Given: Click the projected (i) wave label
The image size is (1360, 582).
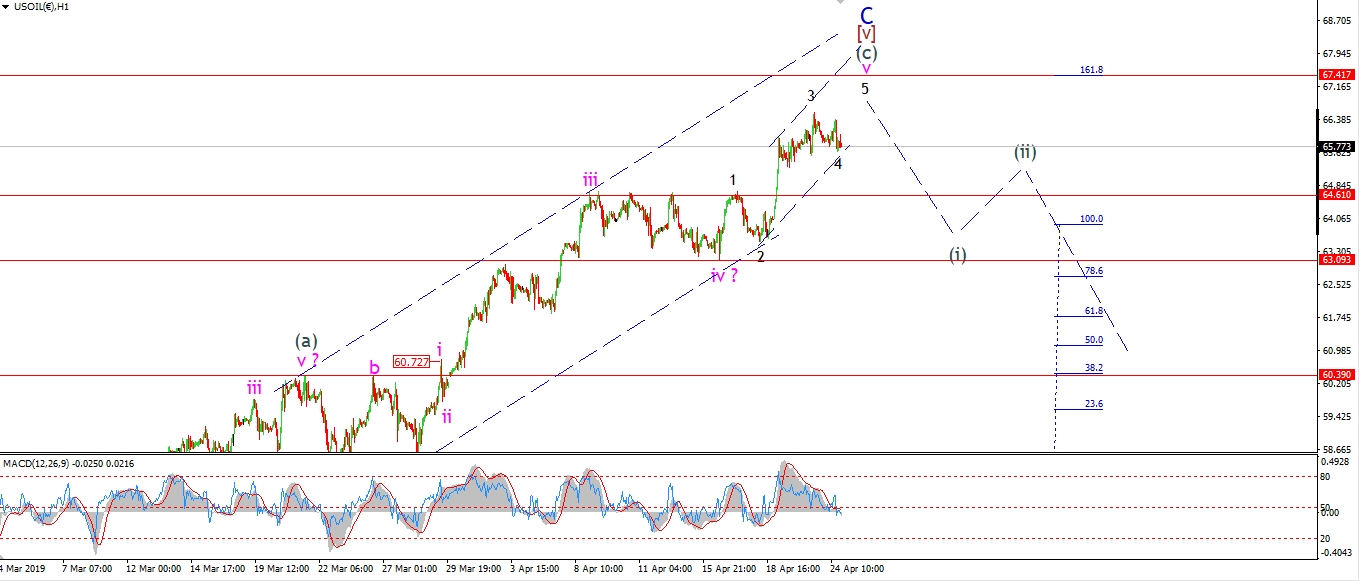Looking at the screenshot, I should (x=957, y=254).
